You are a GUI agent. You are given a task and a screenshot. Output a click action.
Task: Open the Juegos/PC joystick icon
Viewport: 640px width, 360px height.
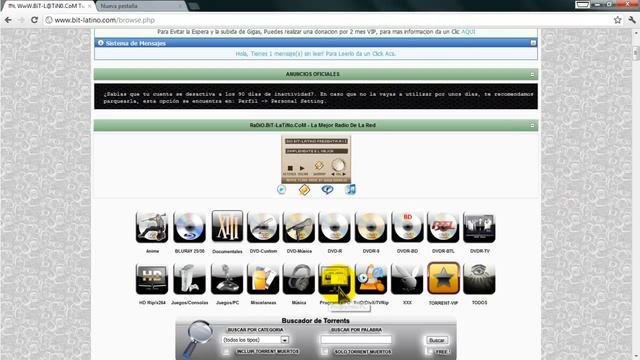227,279
